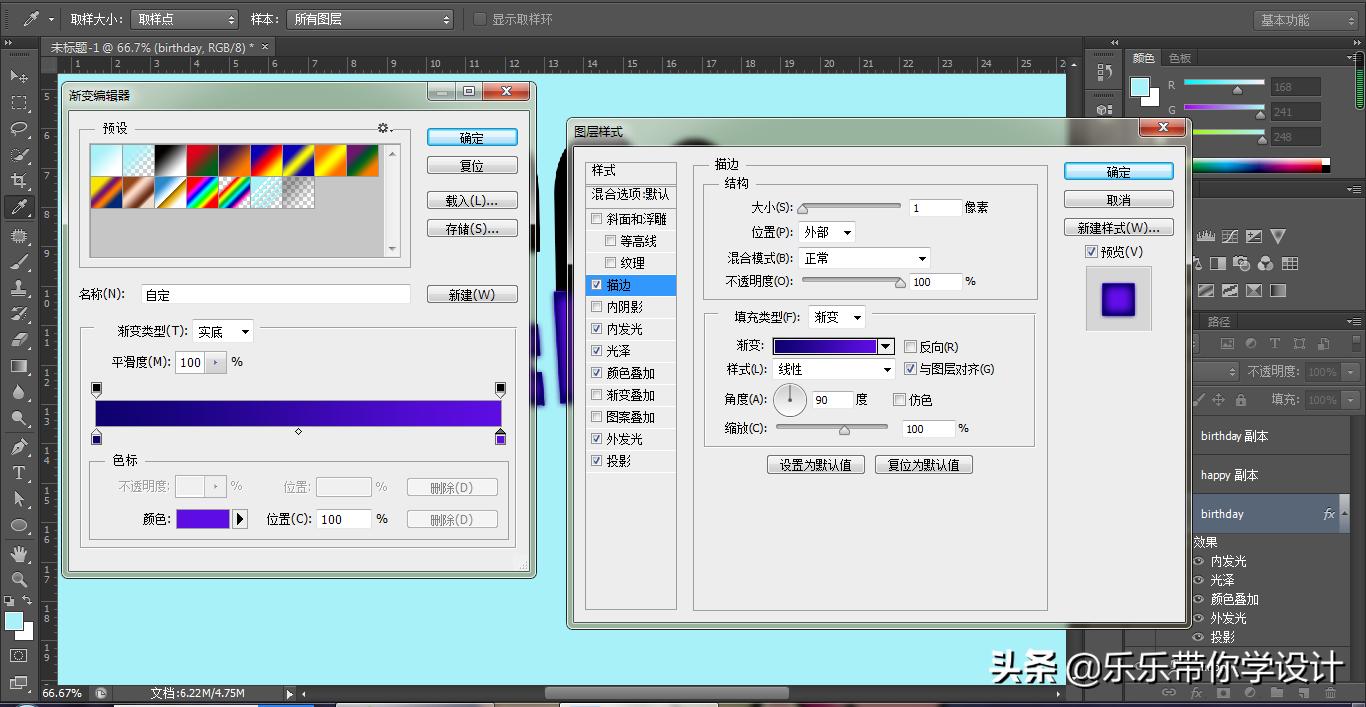1366x707 pixels.
Task: Uncheck the 预览(V) checkbox
Action: (1091, 251)
